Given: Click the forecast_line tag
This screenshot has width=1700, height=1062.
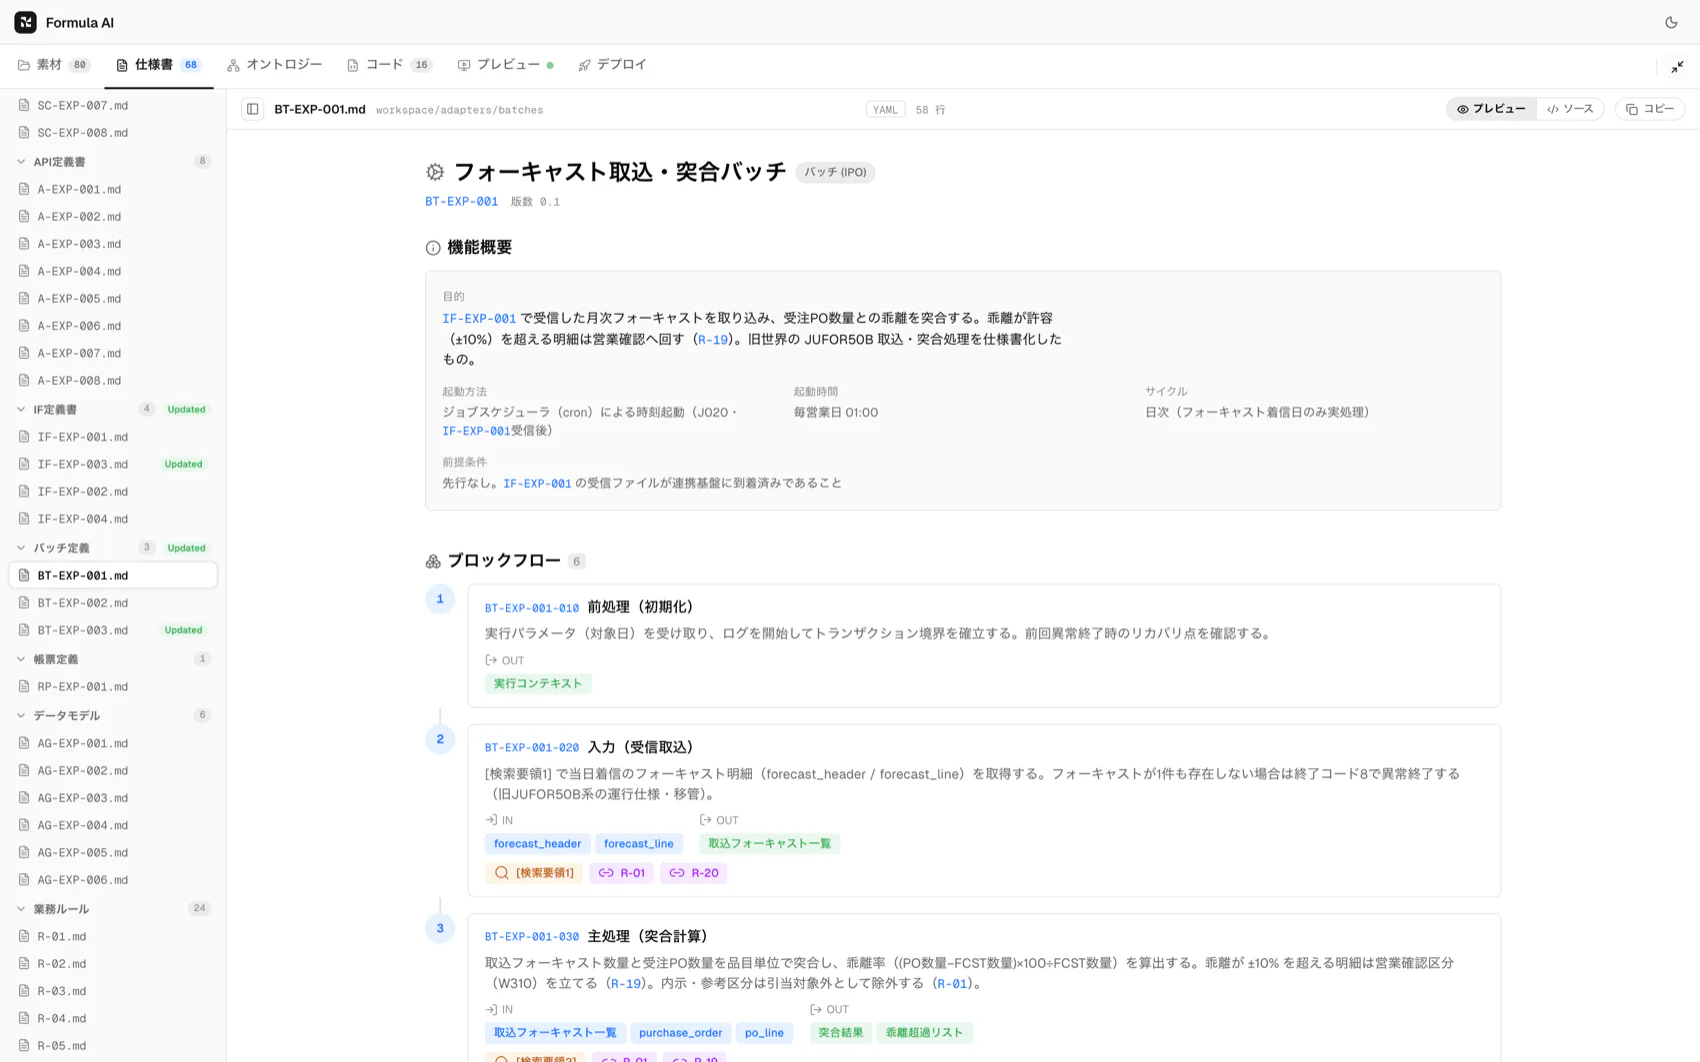Looking at the screenshot, I should point(639,844).
